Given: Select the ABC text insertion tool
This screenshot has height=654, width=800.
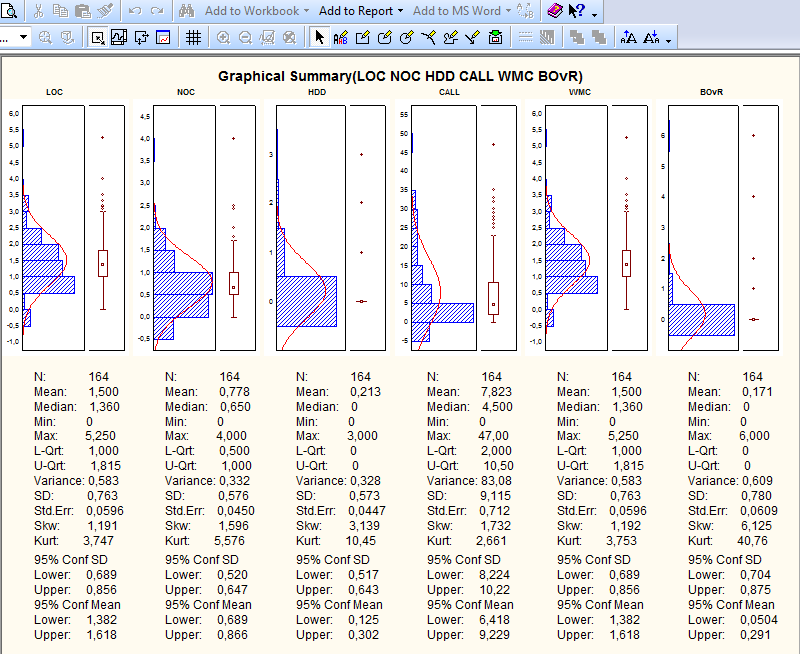Looking at the screenshot, I should coord(341,37).
